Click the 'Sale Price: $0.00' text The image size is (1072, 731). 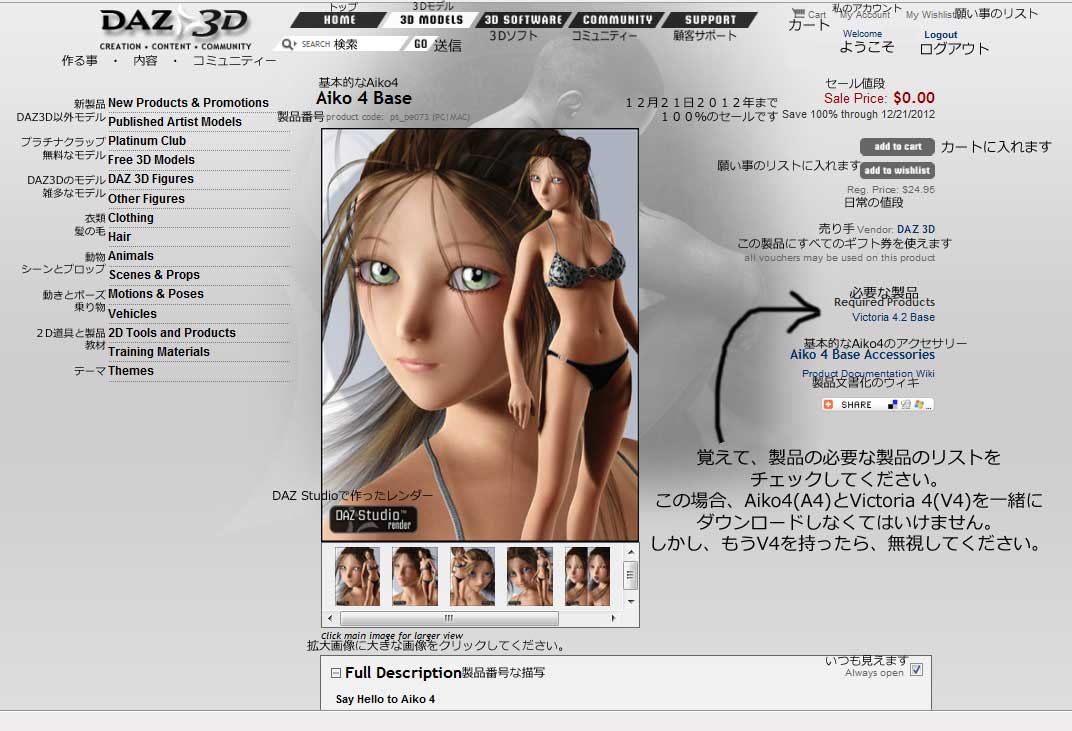(879, 98)
